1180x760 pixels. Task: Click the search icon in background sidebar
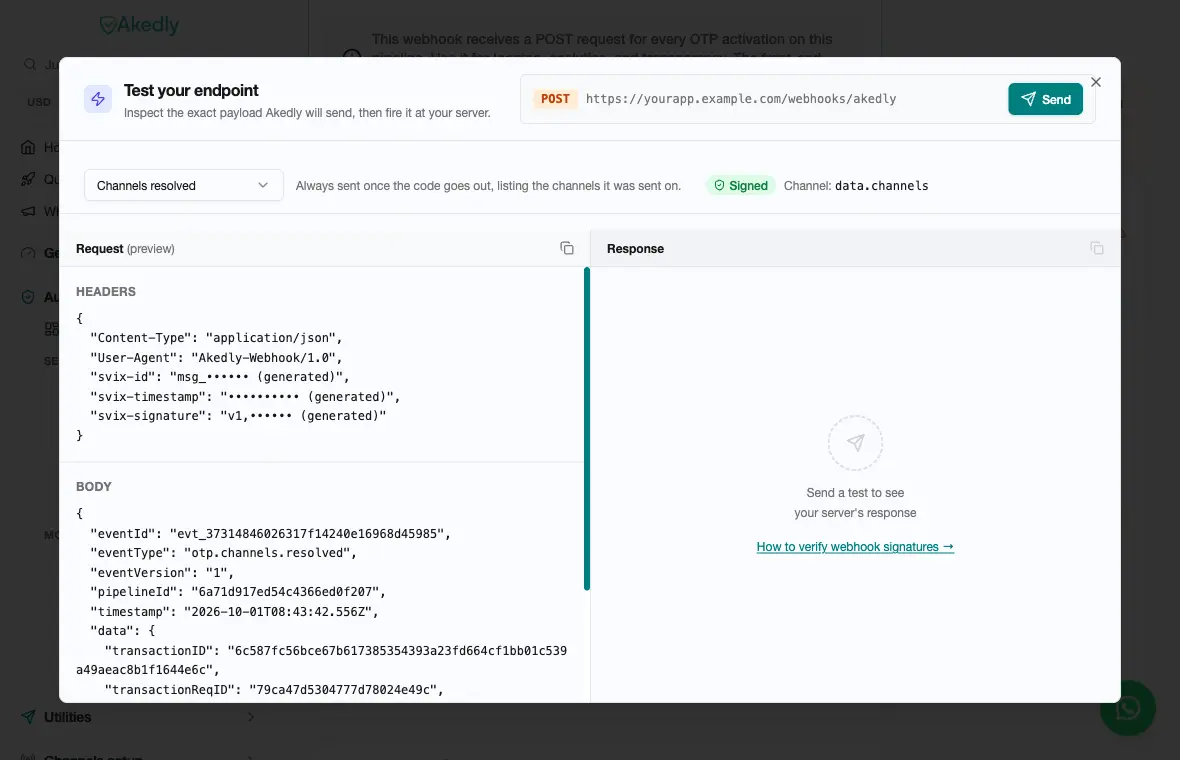click(30, 65)
